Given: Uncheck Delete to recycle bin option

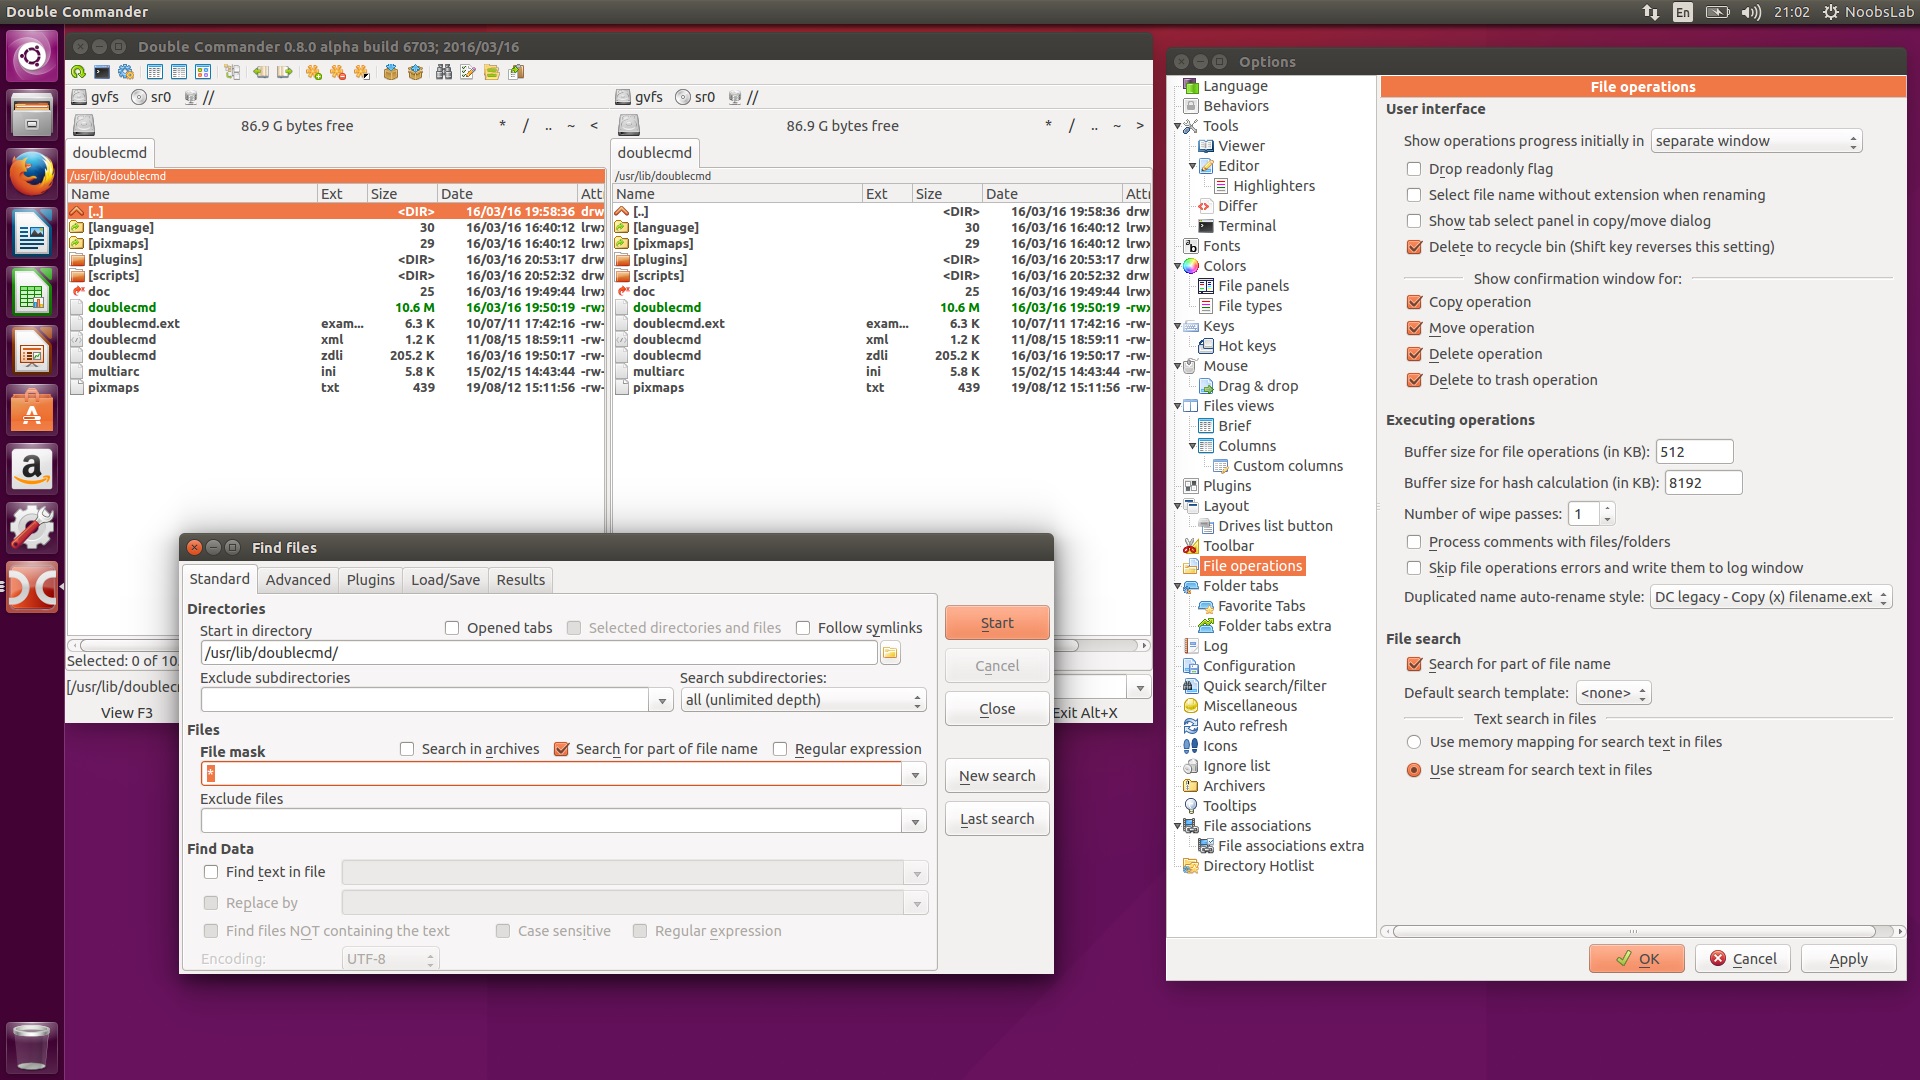Looking at the screenshot, I should pos(1414,247).
